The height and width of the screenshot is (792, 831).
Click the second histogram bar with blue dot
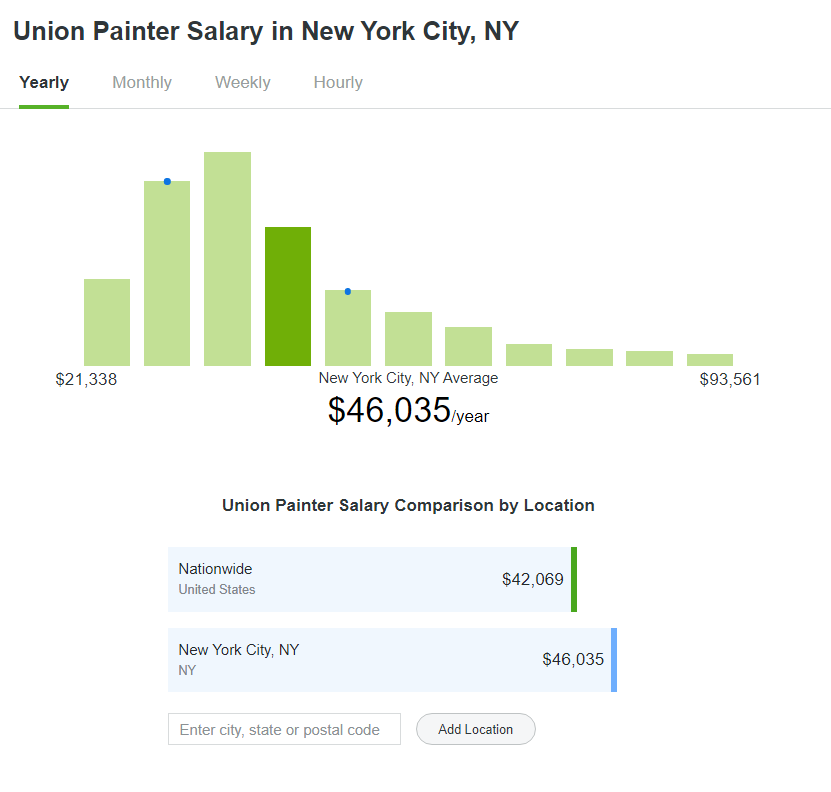[167, 274]
